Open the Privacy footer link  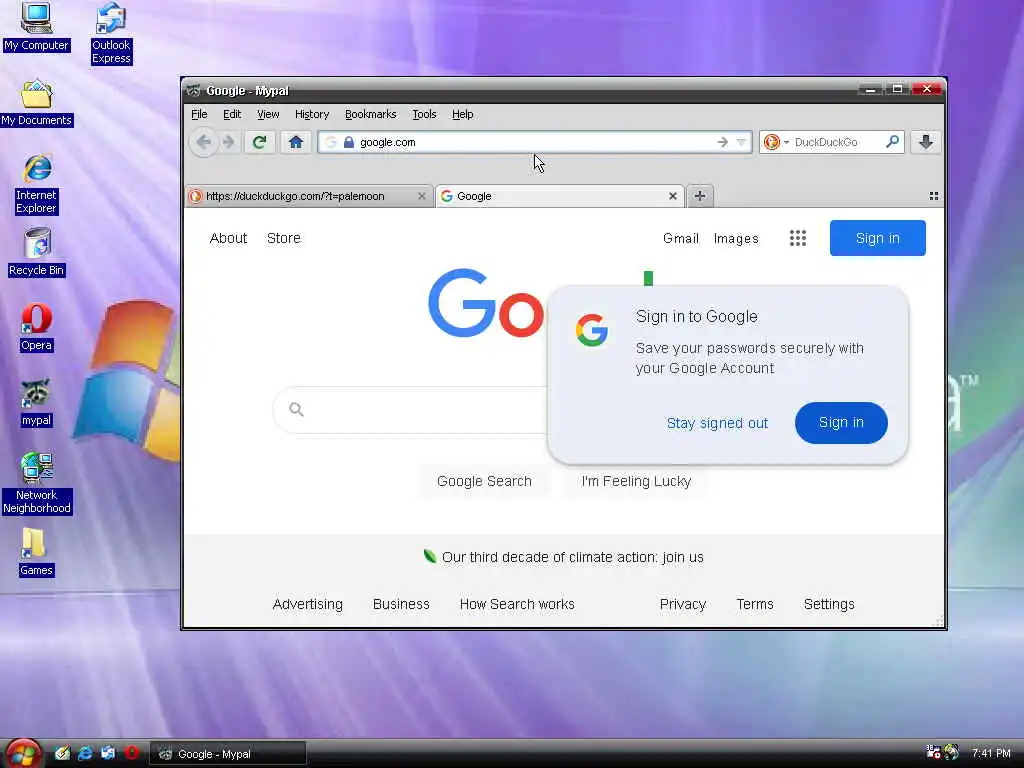[x=682, y=604]
